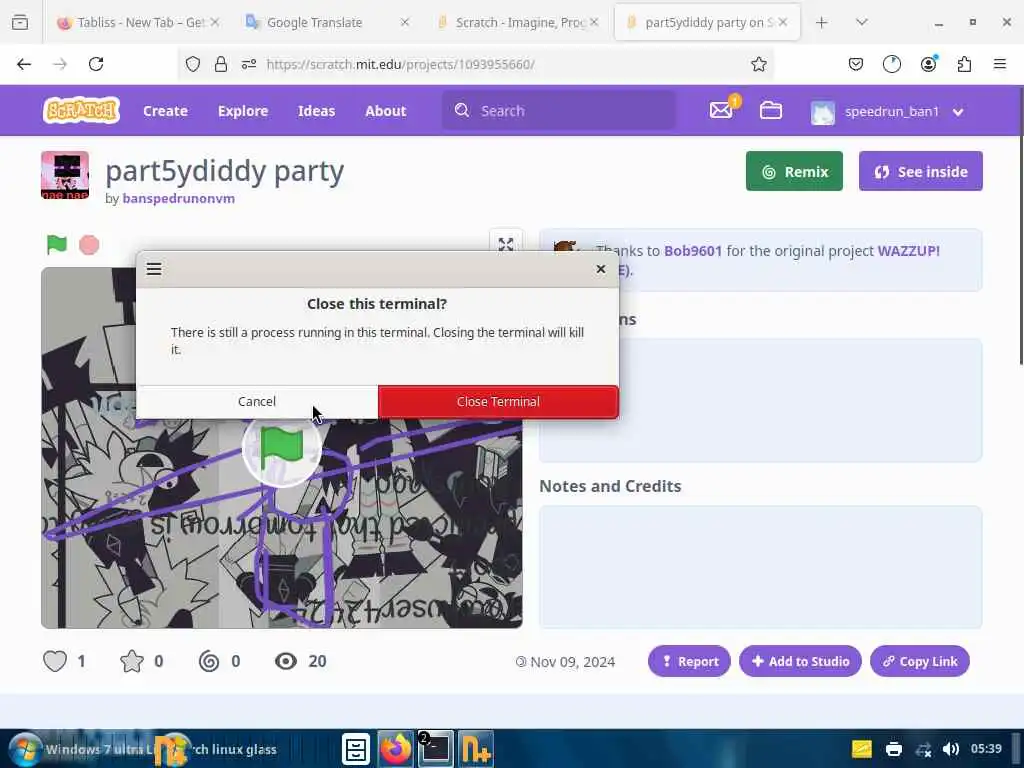Open Bob9601 profile link

[693, 251]
